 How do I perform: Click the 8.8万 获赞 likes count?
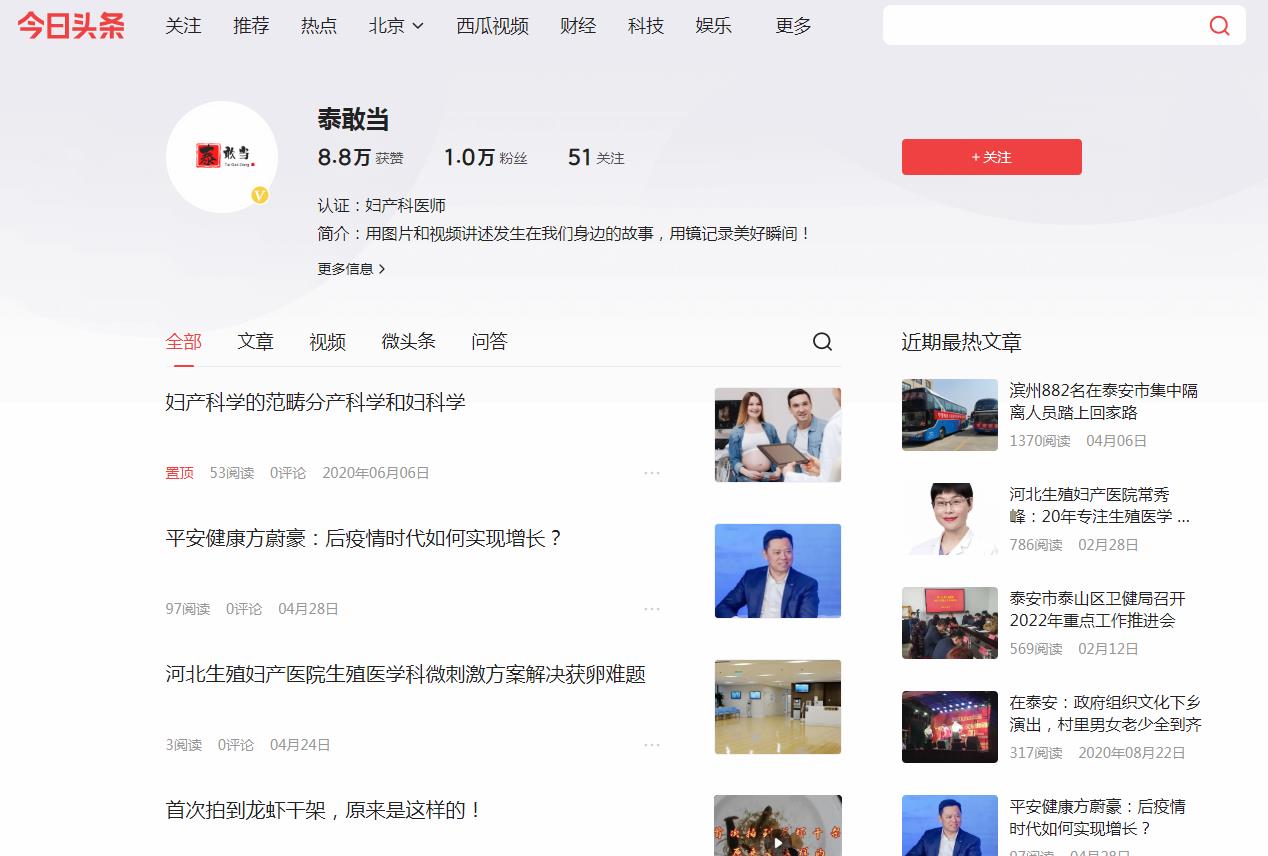tap(361, 157)
